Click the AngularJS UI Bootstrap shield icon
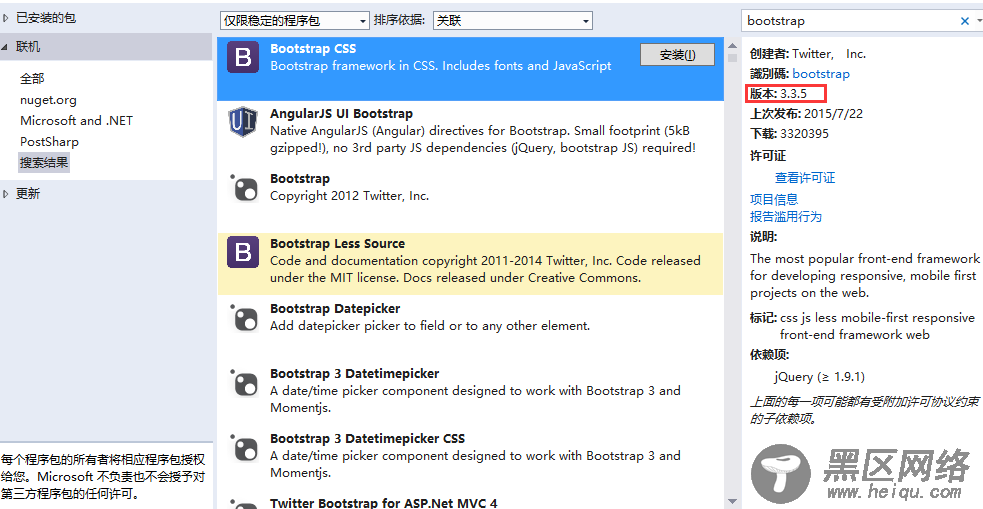 pos(243,122)
